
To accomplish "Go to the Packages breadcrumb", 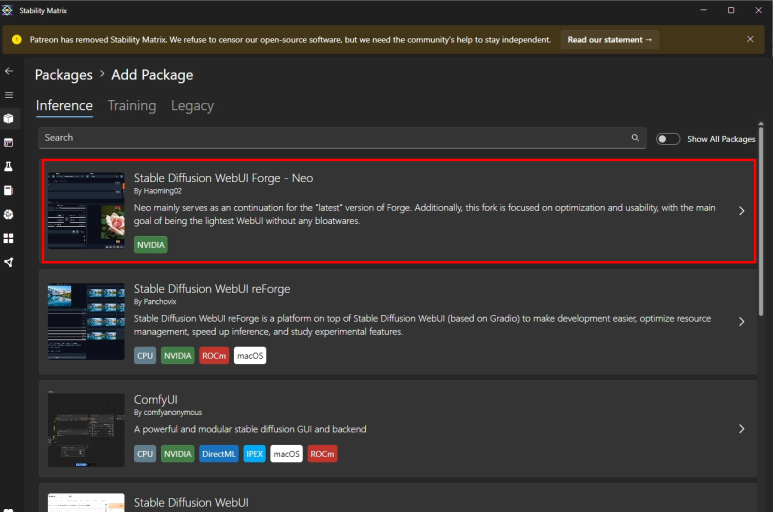I will [x=64, y=75].
